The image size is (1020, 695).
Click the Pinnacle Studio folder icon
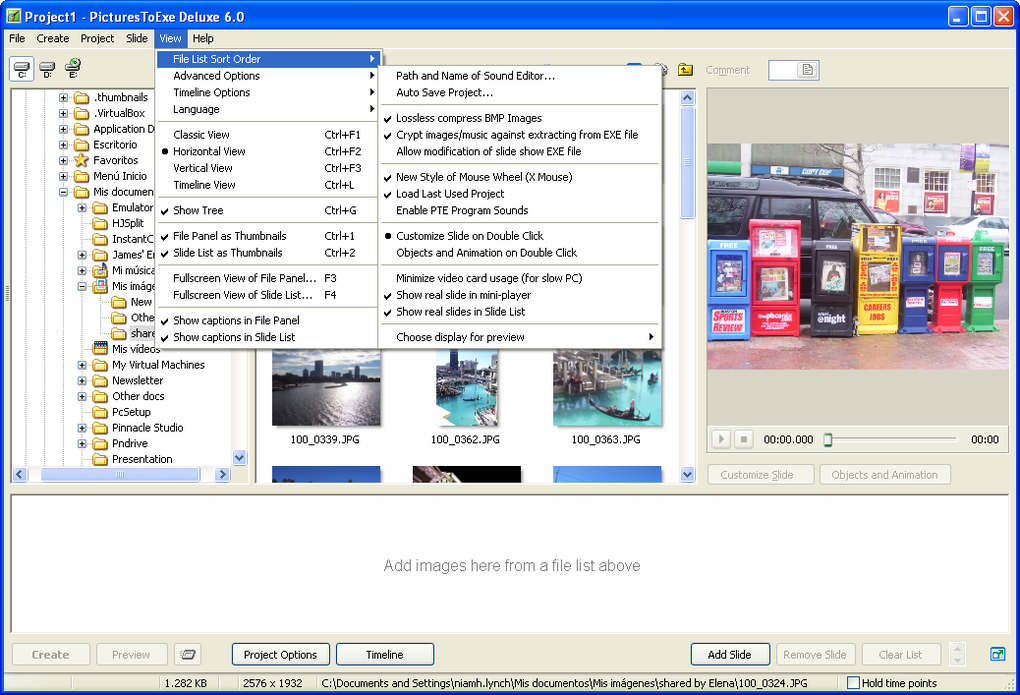point(100,428)
